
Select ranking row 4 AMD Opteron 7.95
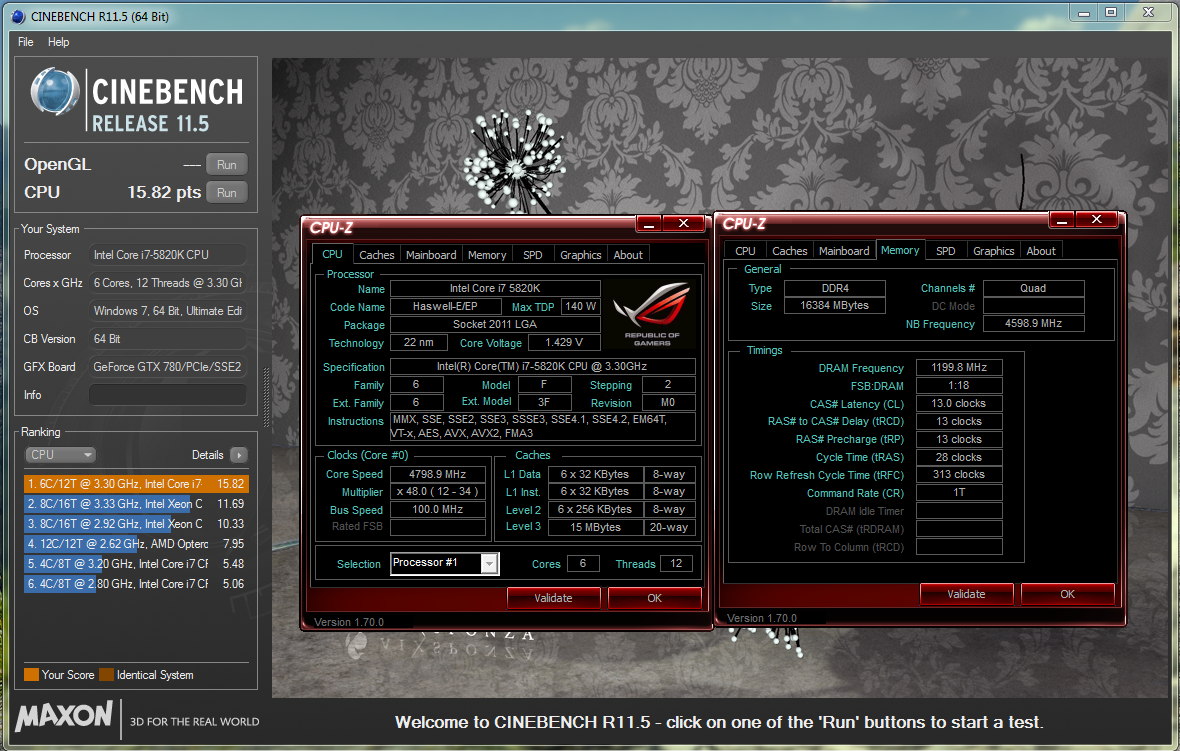tap(136, 543)
